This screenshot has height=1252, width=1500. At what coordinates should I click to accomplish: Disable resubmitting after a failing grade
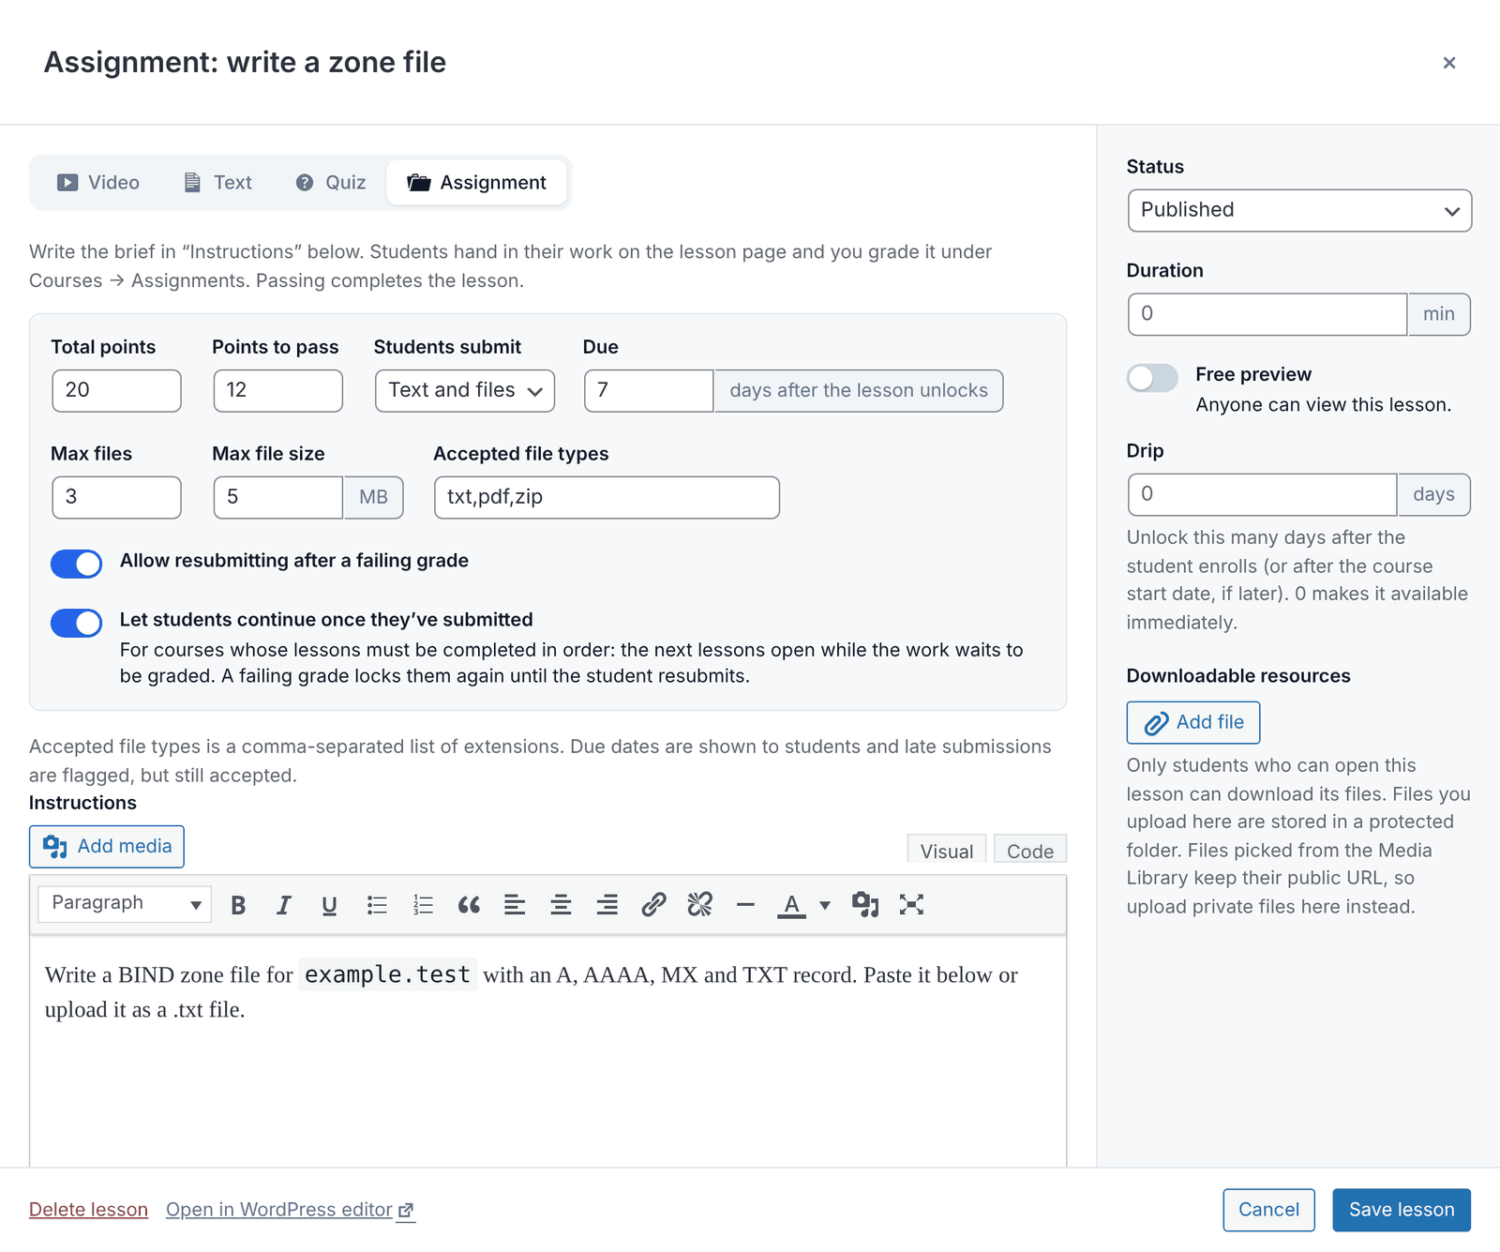click(x=77, y=564)
